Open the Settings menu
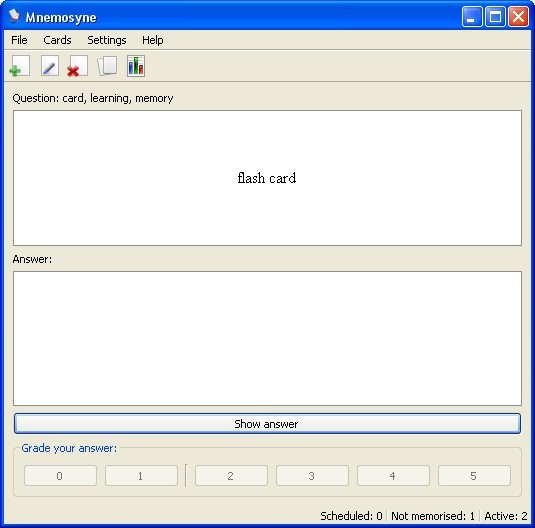The image size is (535, 528). [107, 40]
